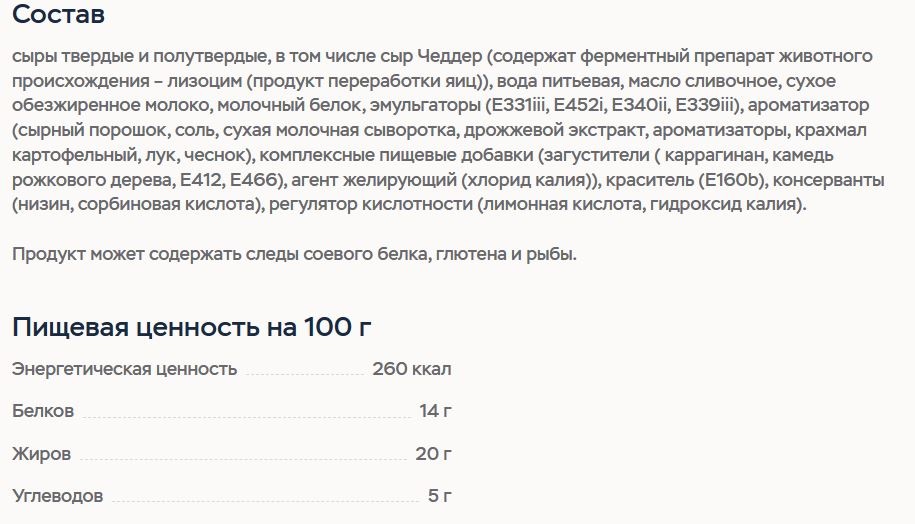Click the E331iii emulsifier code
915x524 pixels.
point(518,105)
